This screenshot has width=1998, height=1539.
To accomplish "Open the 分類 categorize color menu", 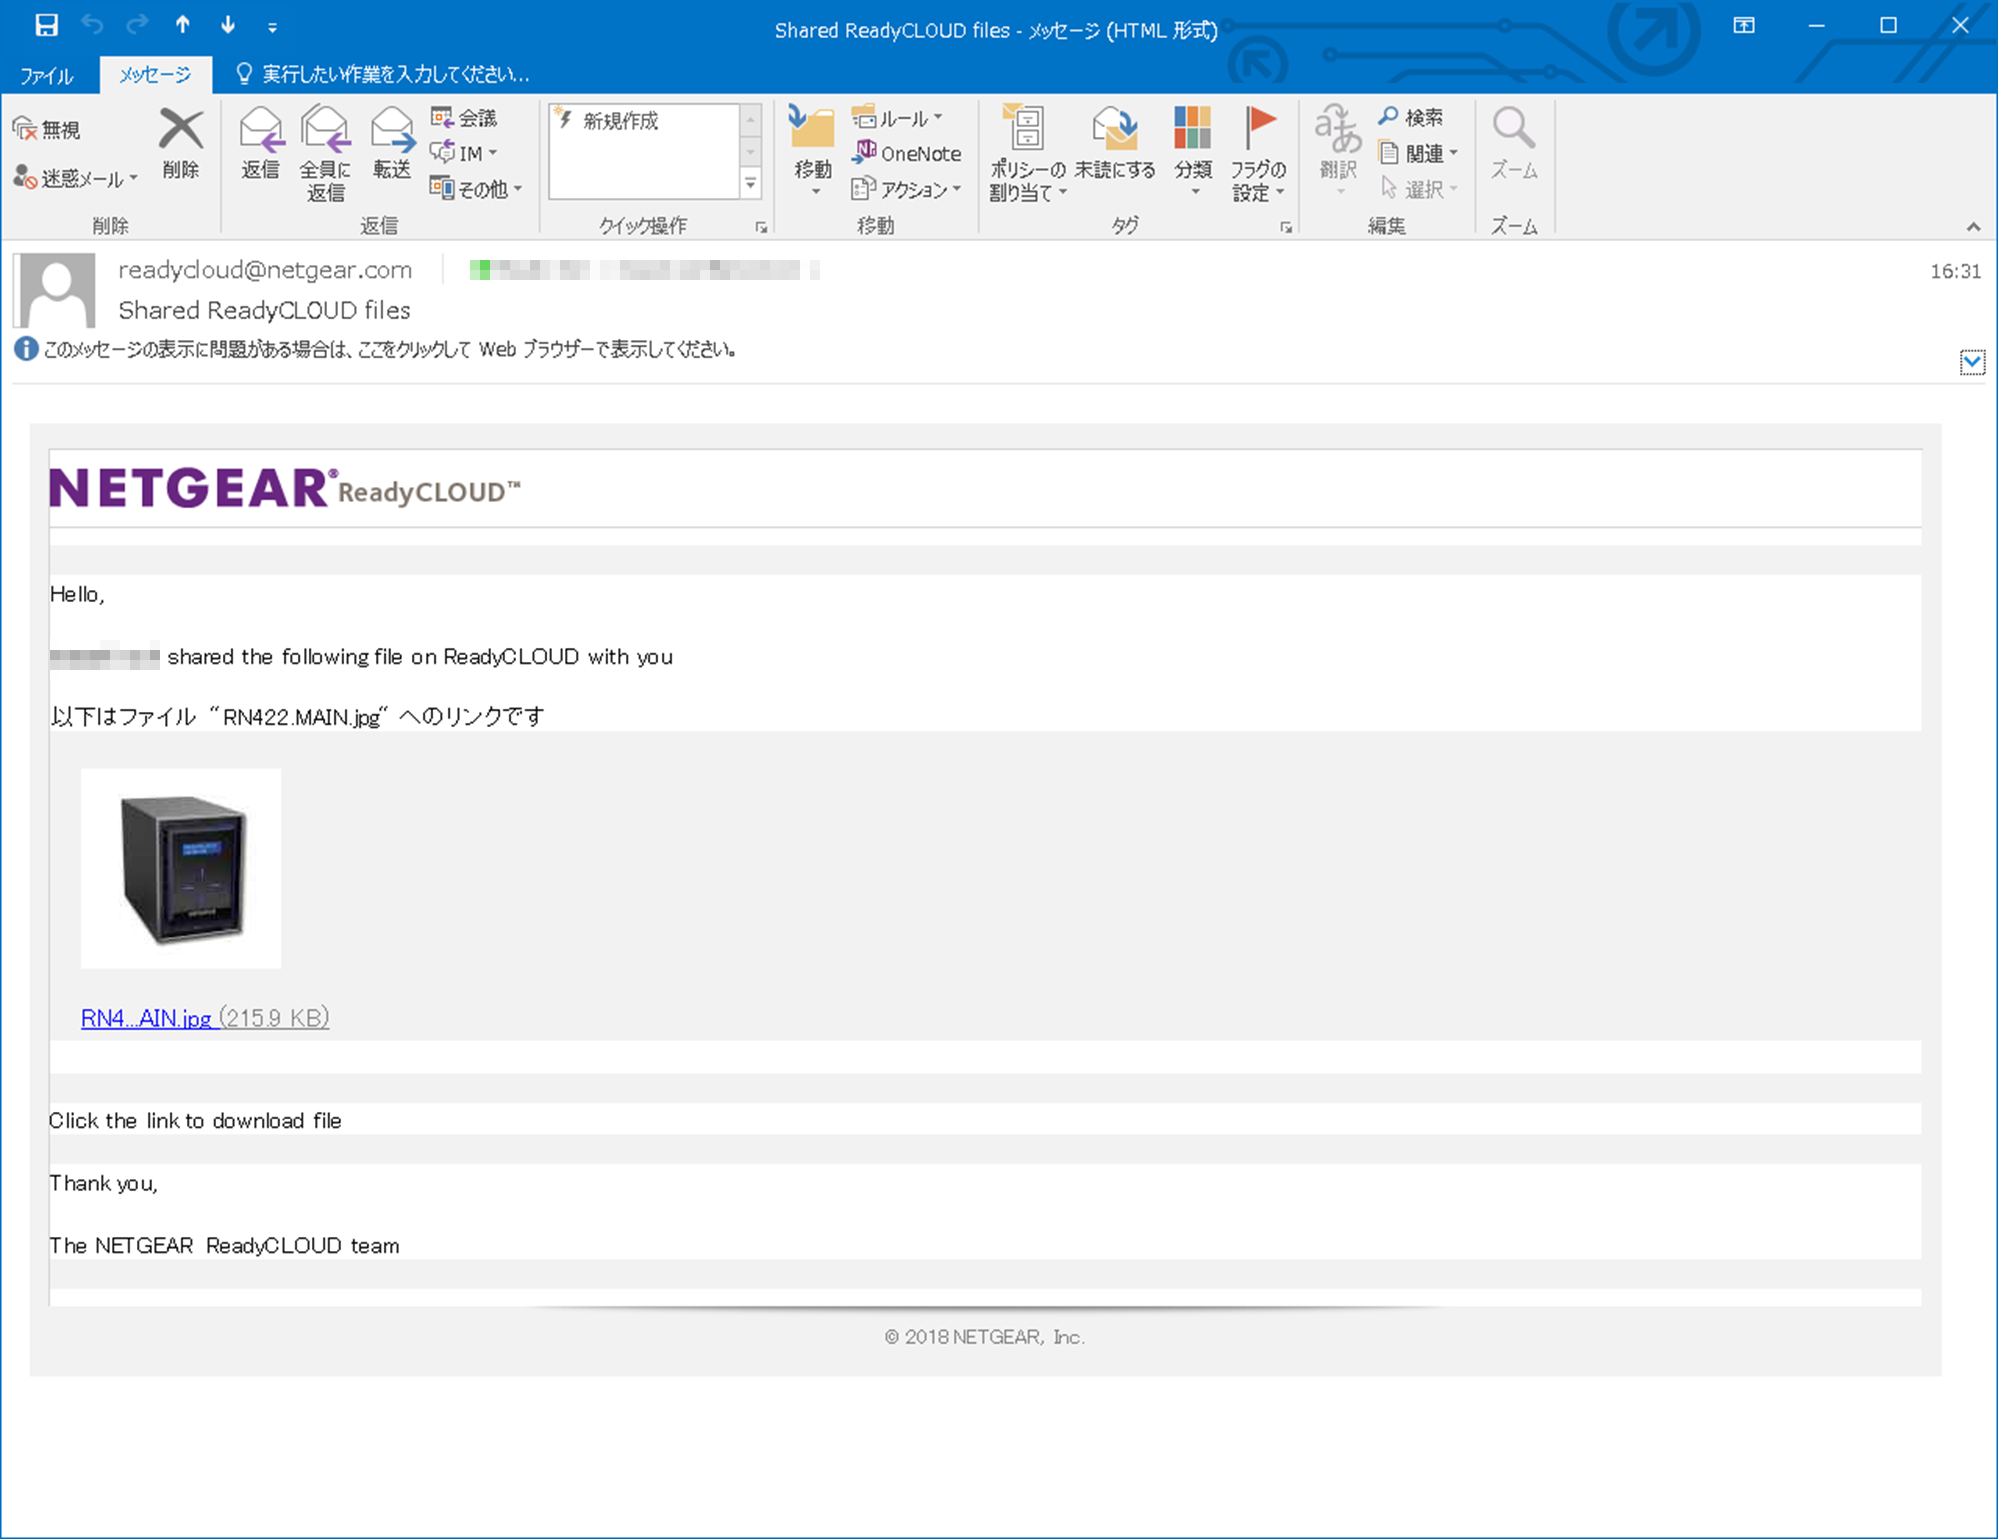I will pyautogui.click(x=1193, y=152).
